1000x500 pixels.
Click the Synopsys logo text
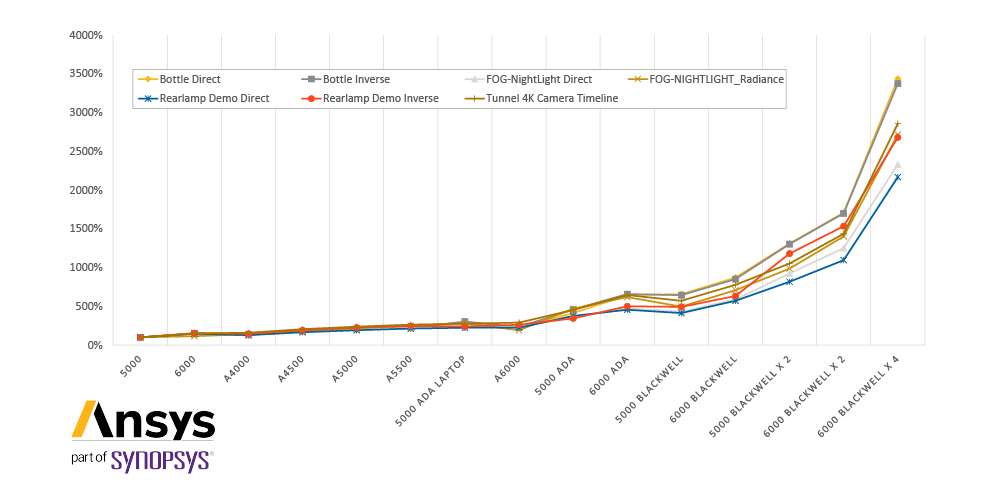tap(162, 460)
